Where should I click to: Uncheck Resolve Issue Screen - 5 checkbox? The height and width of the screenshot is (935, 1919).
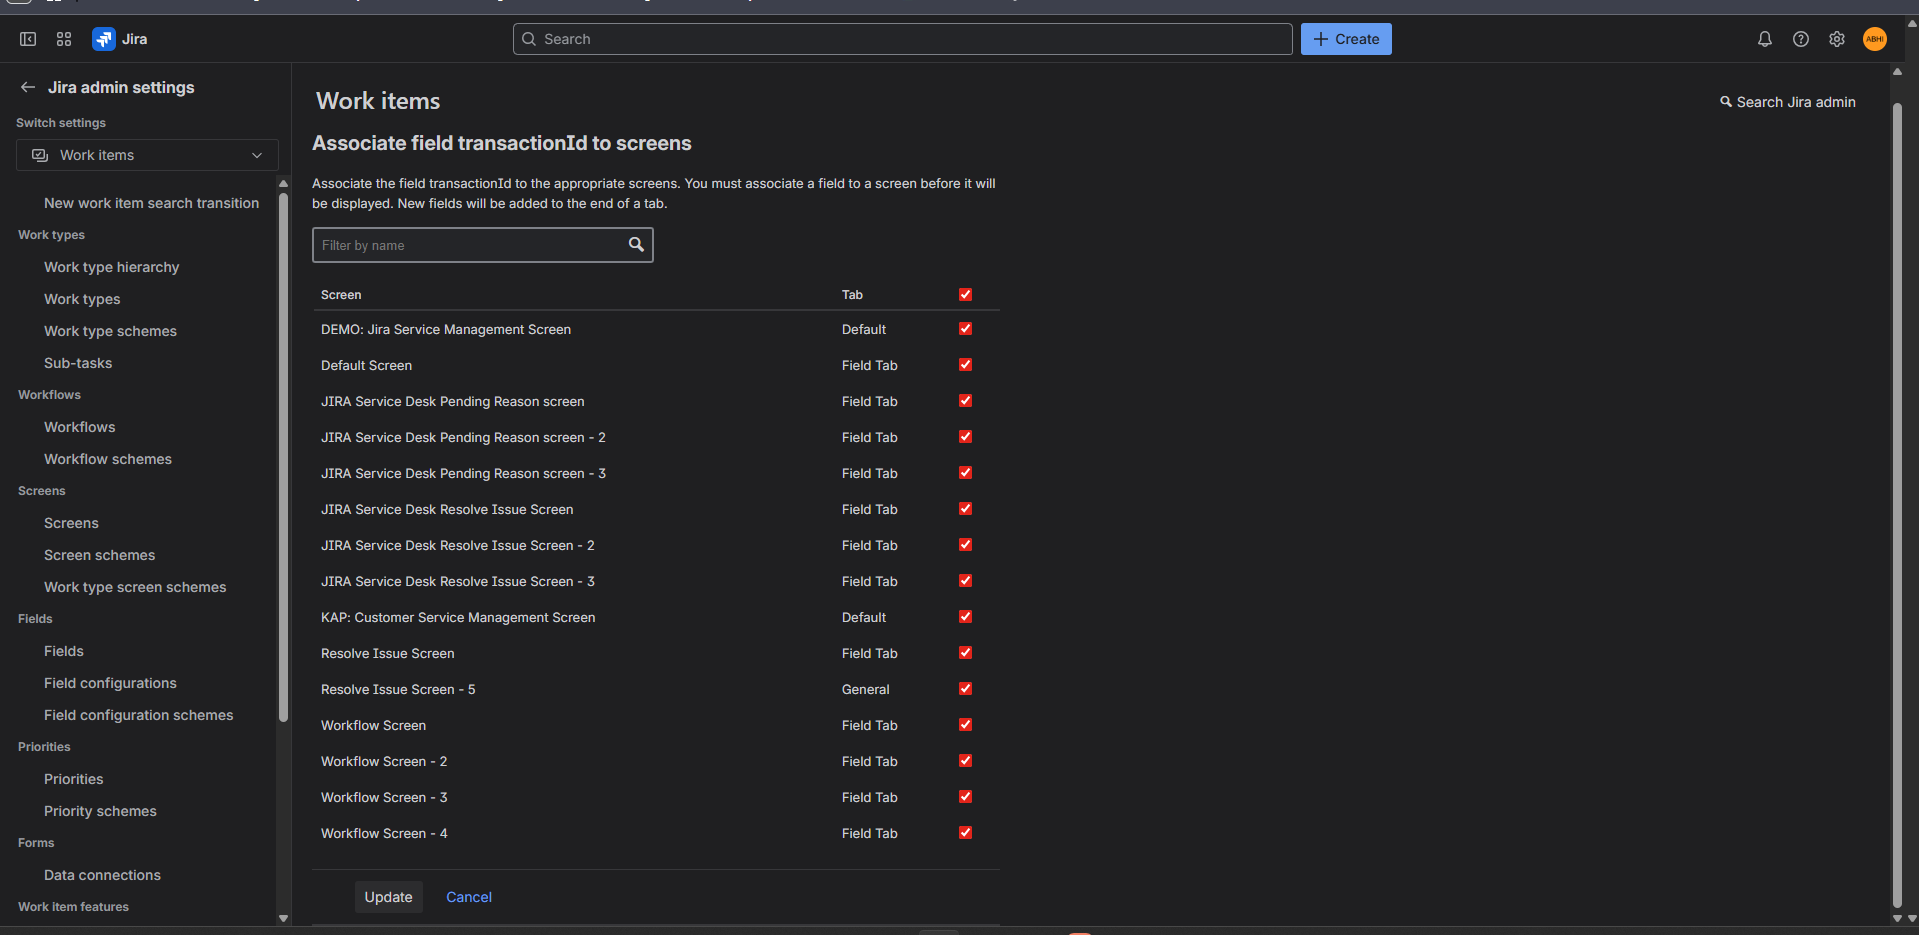coord(965,688)
